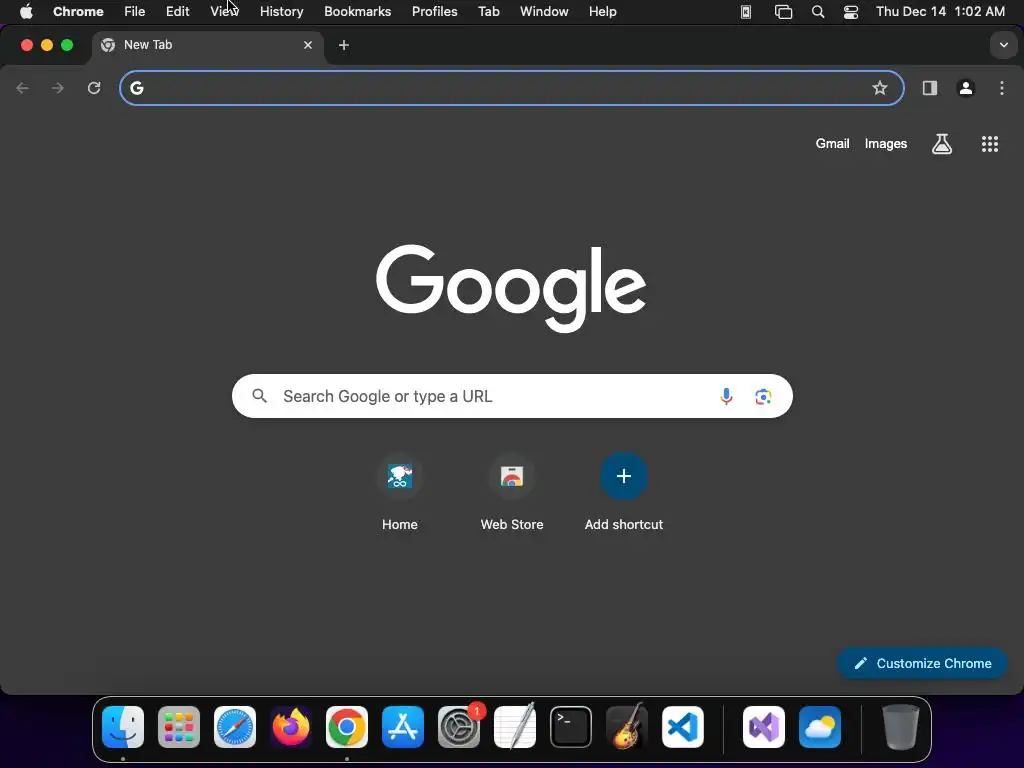
Task: Open the Chrome application menu
Action: pos(78,11)
